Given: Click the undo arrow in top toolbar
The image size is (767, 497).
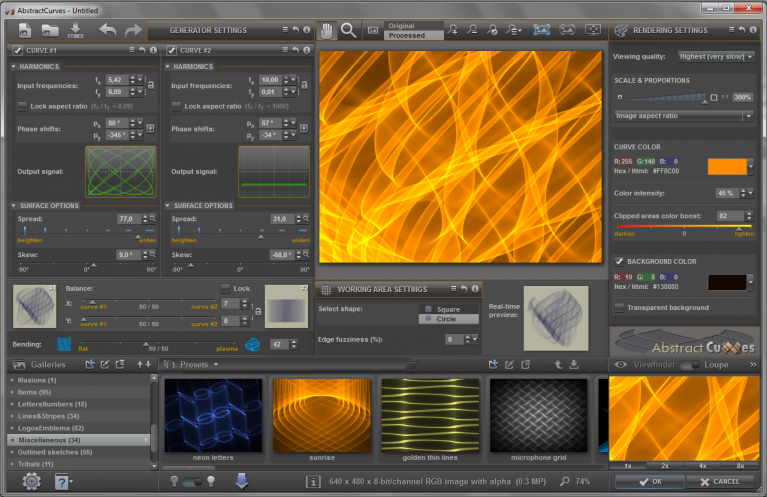Looking at the screenshot, I should pos(108,30).
